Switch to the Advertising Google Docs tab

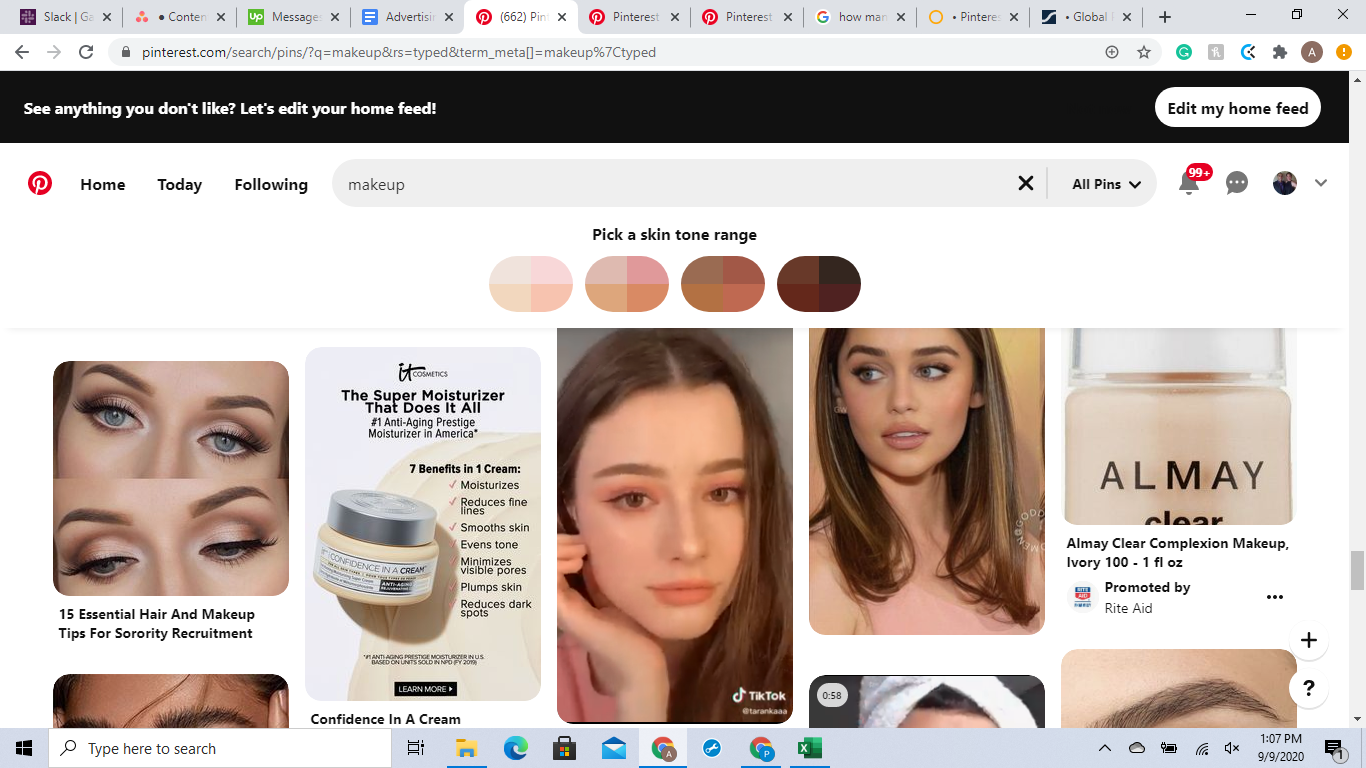pos(407,17)
